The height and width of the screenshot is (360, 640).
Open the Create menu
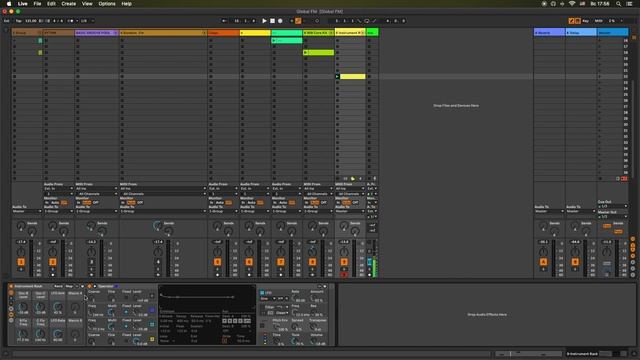(69, 4)
